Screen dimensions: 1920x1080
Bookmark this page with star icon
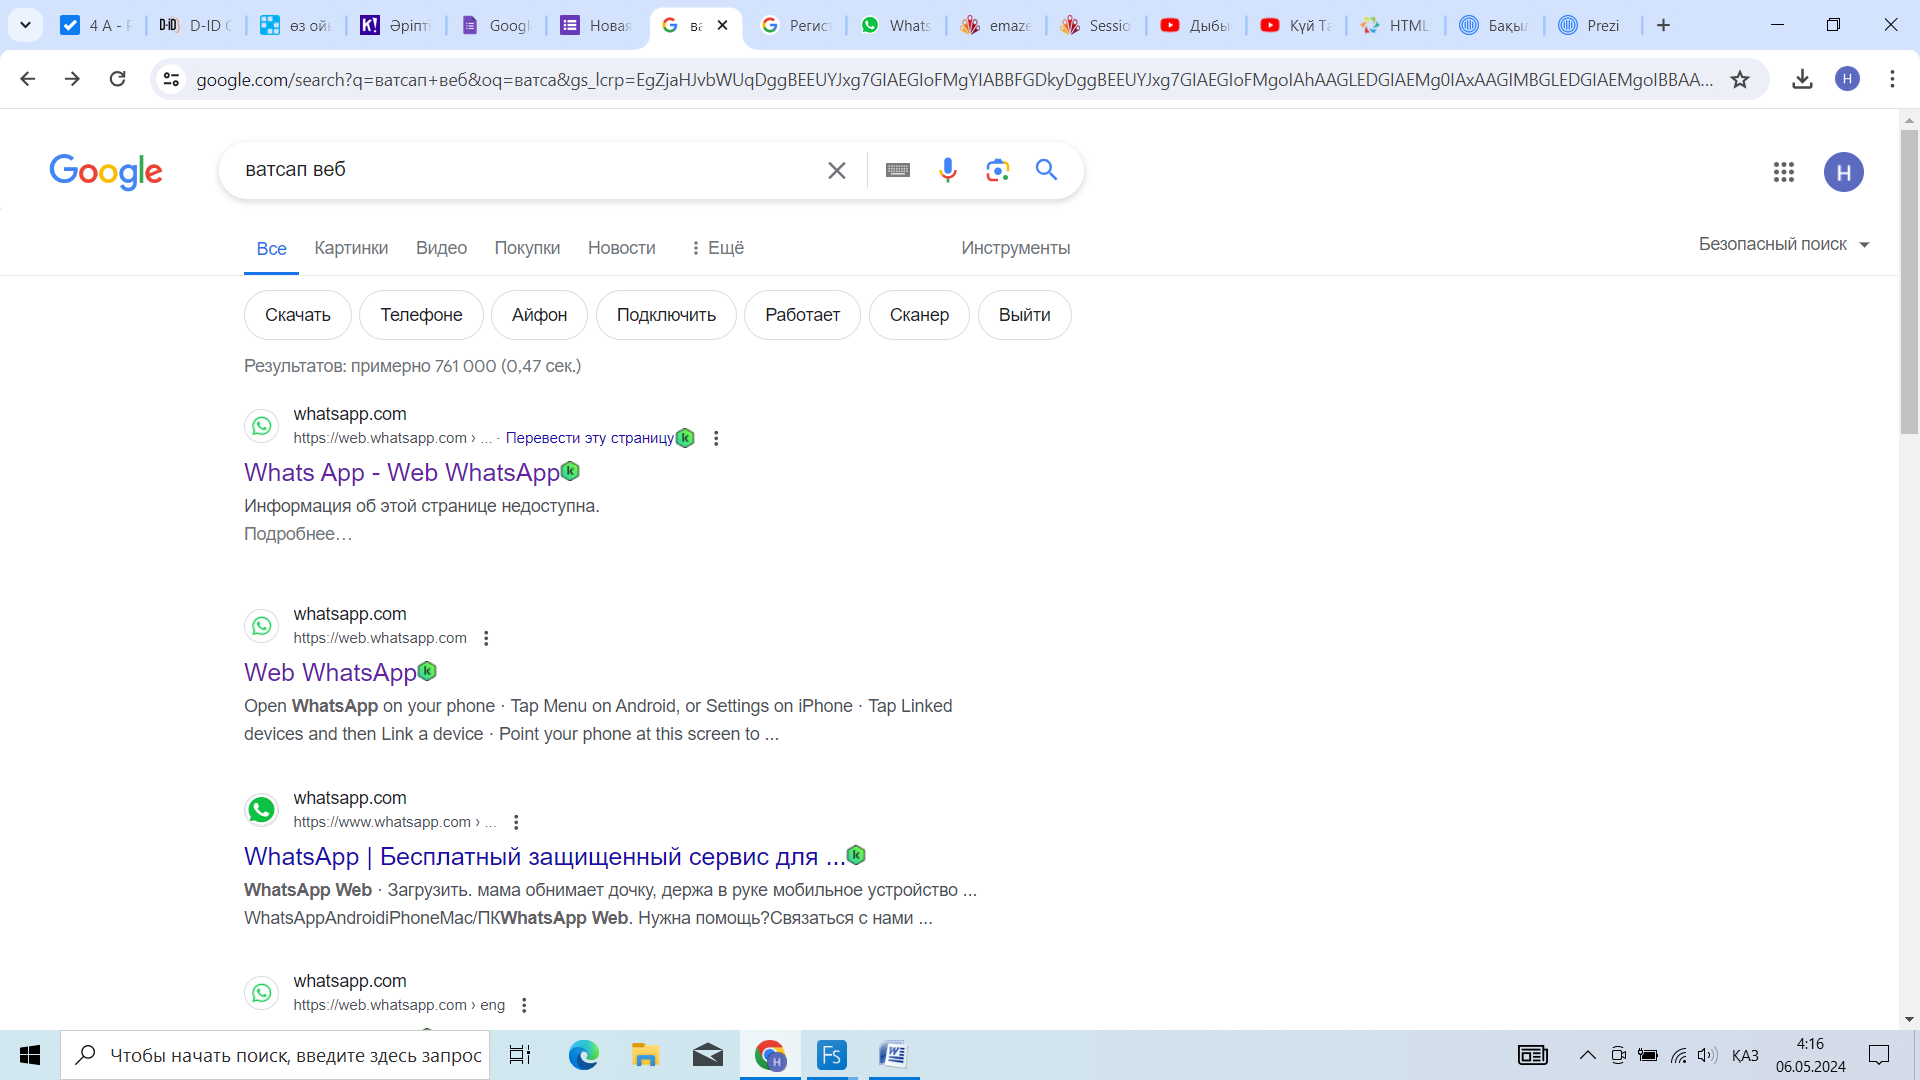tap(1740, 79)
